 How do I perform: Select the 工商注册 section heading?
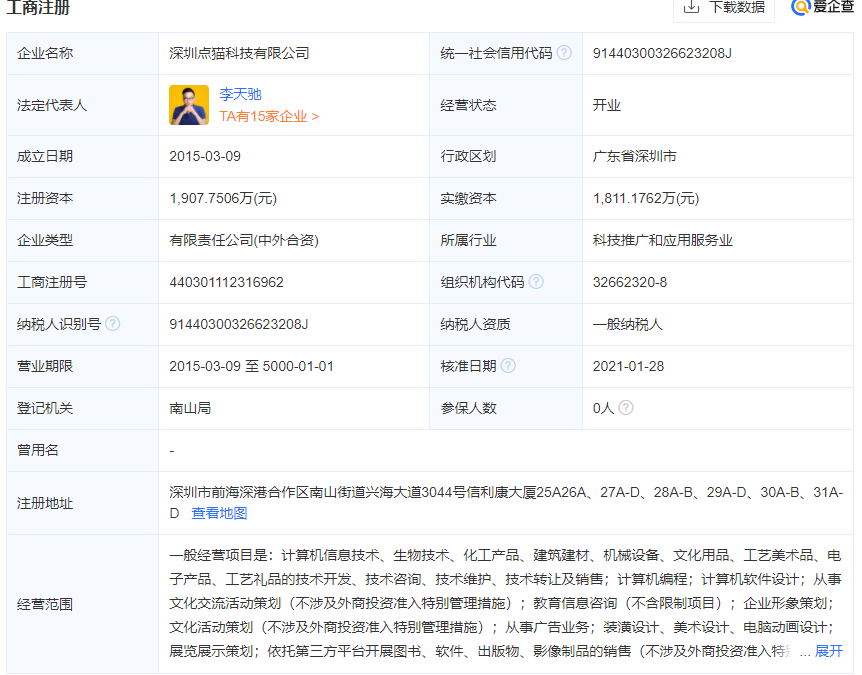[38, 8]
